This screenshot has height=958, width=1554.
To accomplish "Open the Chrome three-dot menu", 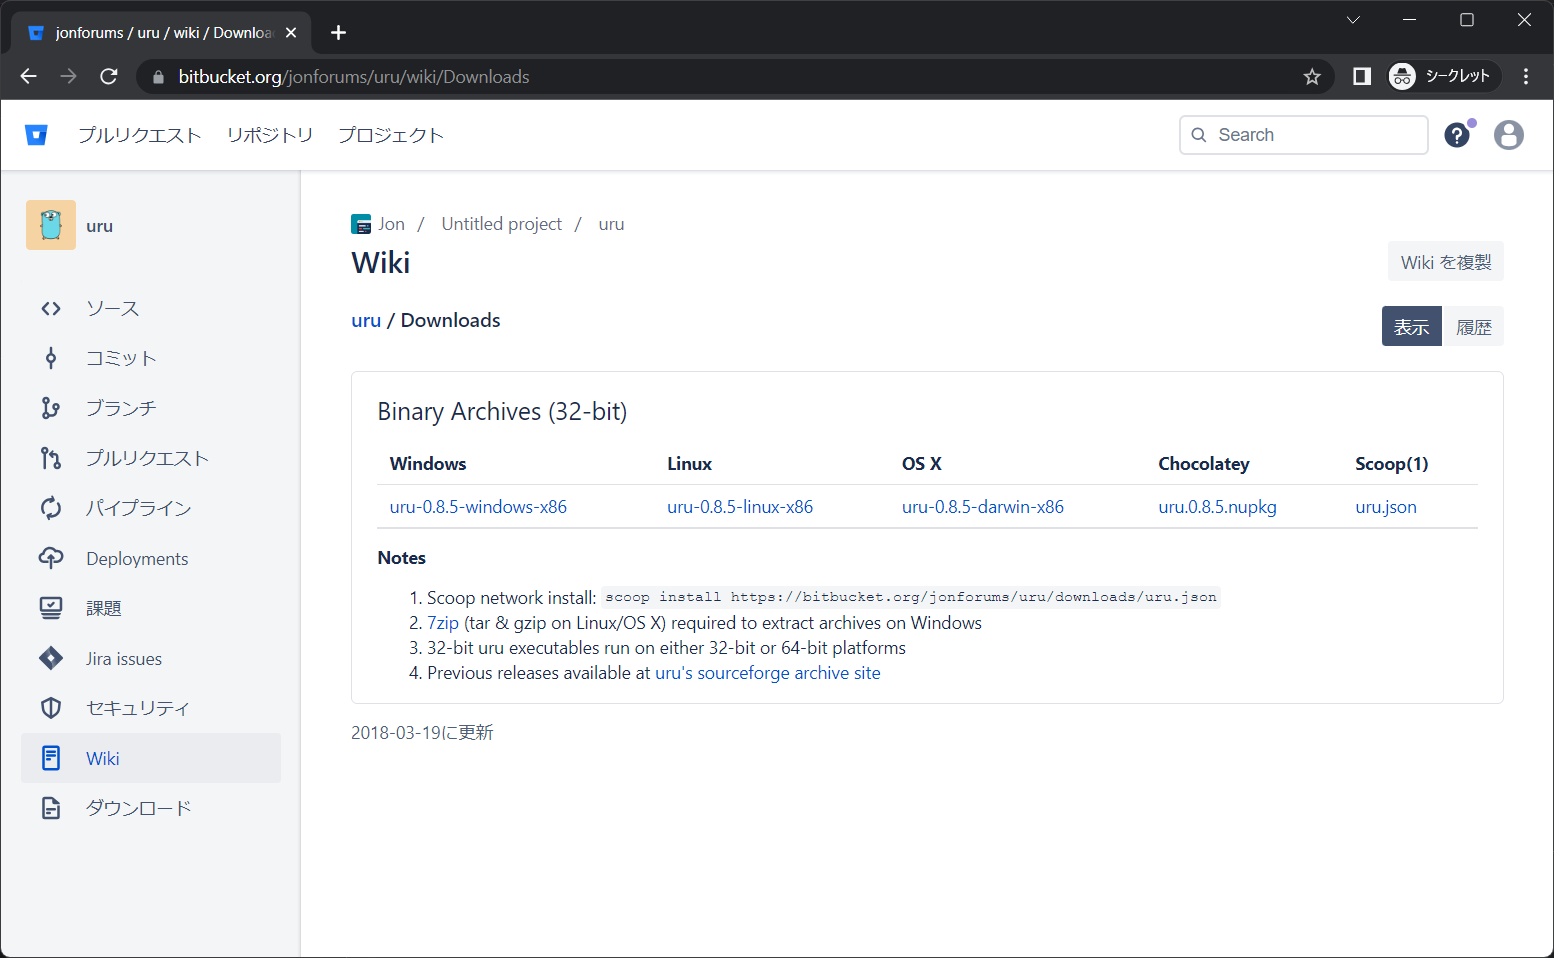I will pyautogui.click(x=1526, y=76).
